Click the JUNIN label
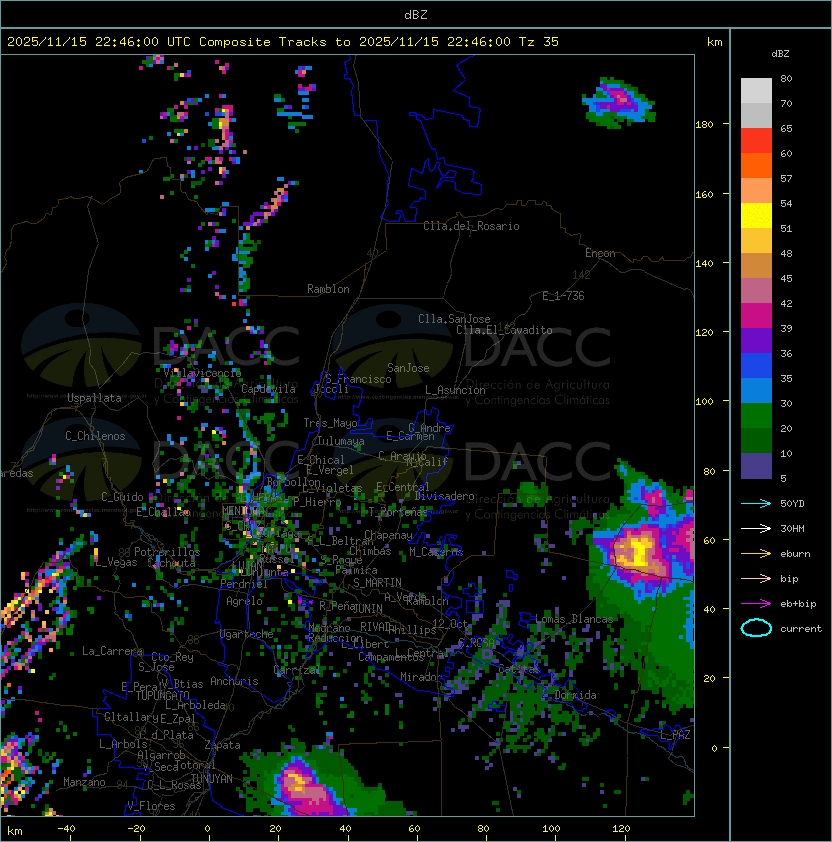832x842 pixels. tap(367, 608)
